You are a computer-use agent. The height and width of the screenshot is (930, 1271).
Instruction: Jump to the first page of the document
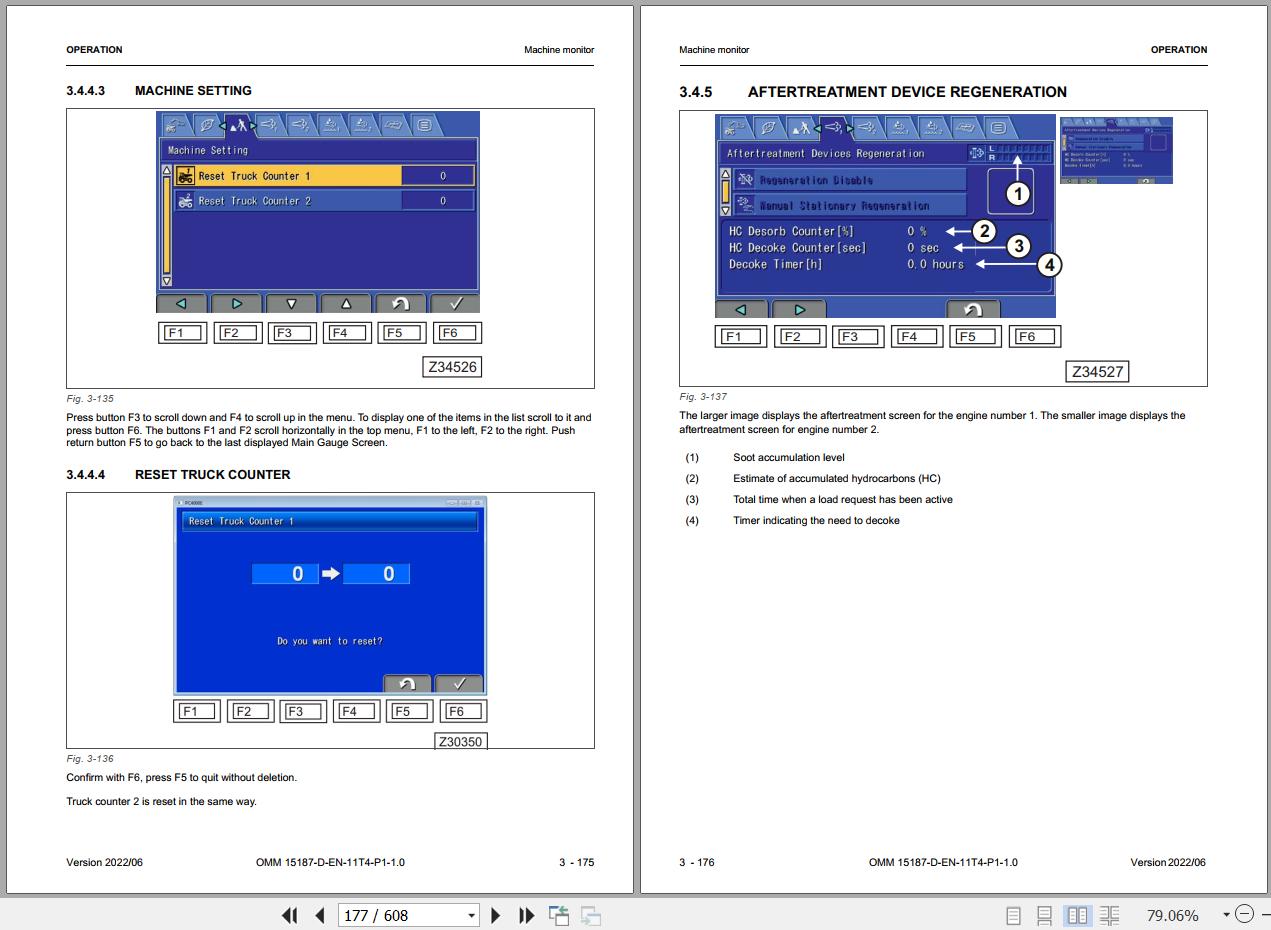[x=290, y=915]
